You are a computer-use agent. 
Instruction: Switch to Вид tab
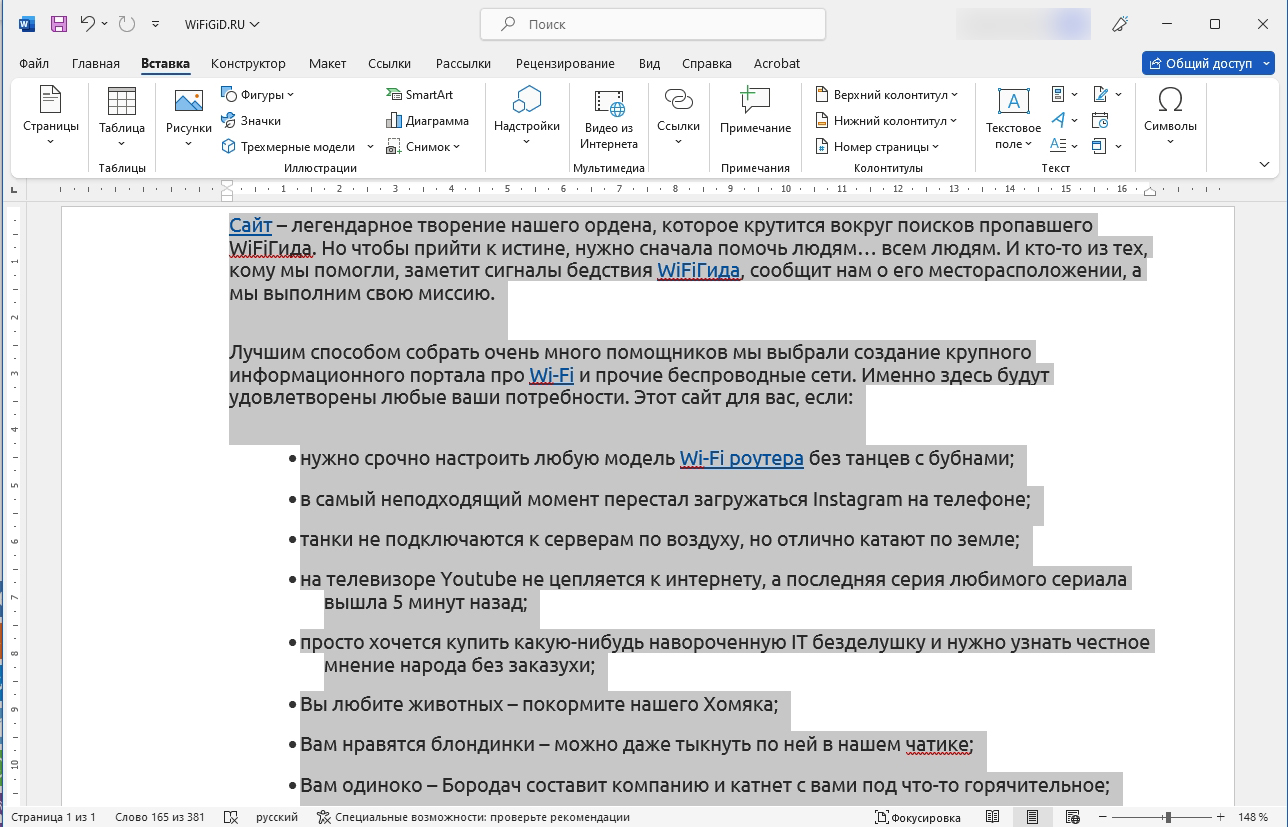click(649, 63)
